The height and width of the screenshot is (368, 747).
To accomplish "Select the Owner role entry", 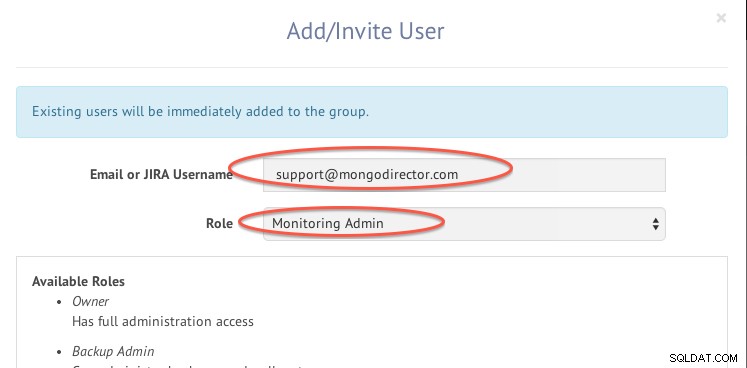I will 91,301.
